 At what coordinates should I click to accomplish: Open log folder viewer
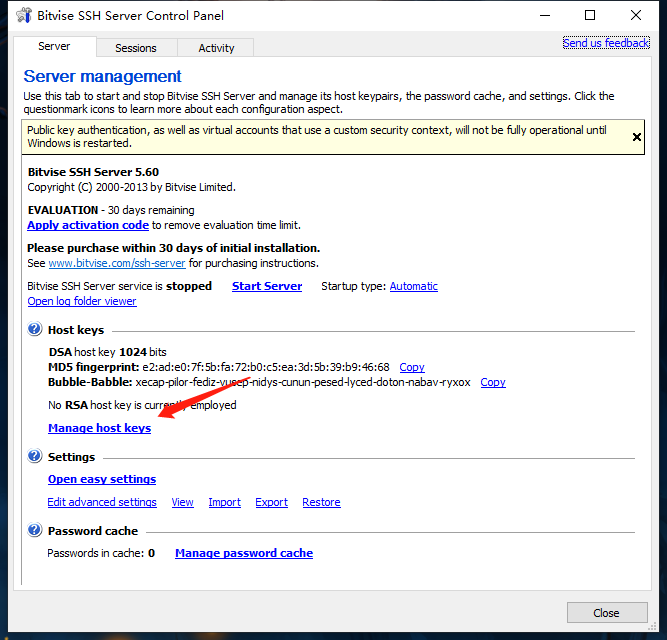pos(82,301)
